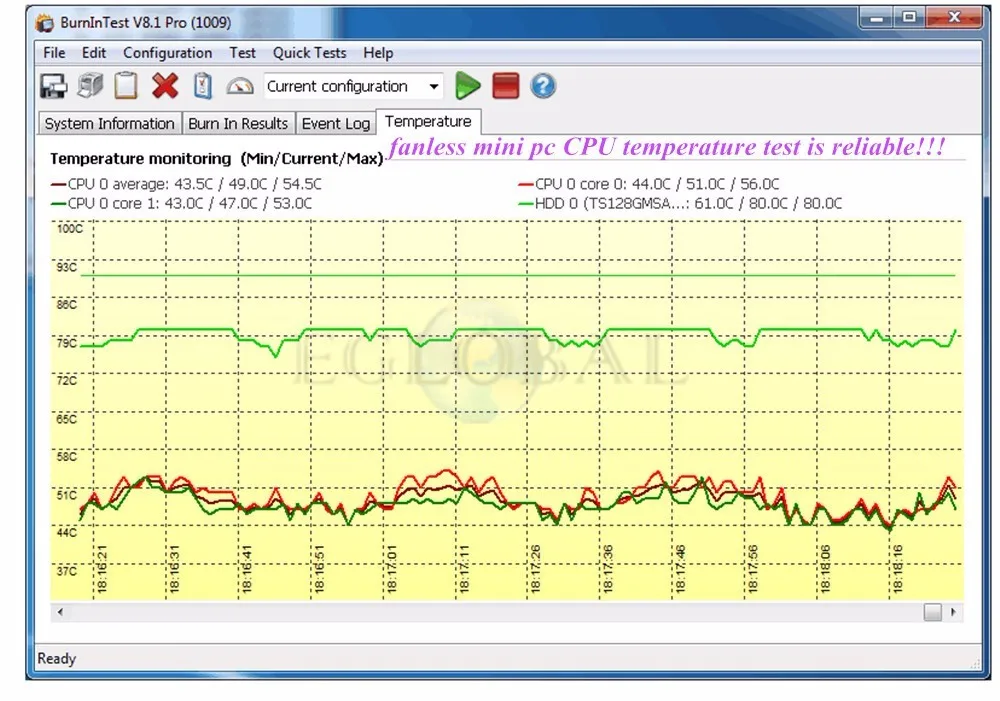Viewport: 1000px width, 701px height.
Task: Click BurnInTest app icon in title bar
Action: tap(45, 23)
